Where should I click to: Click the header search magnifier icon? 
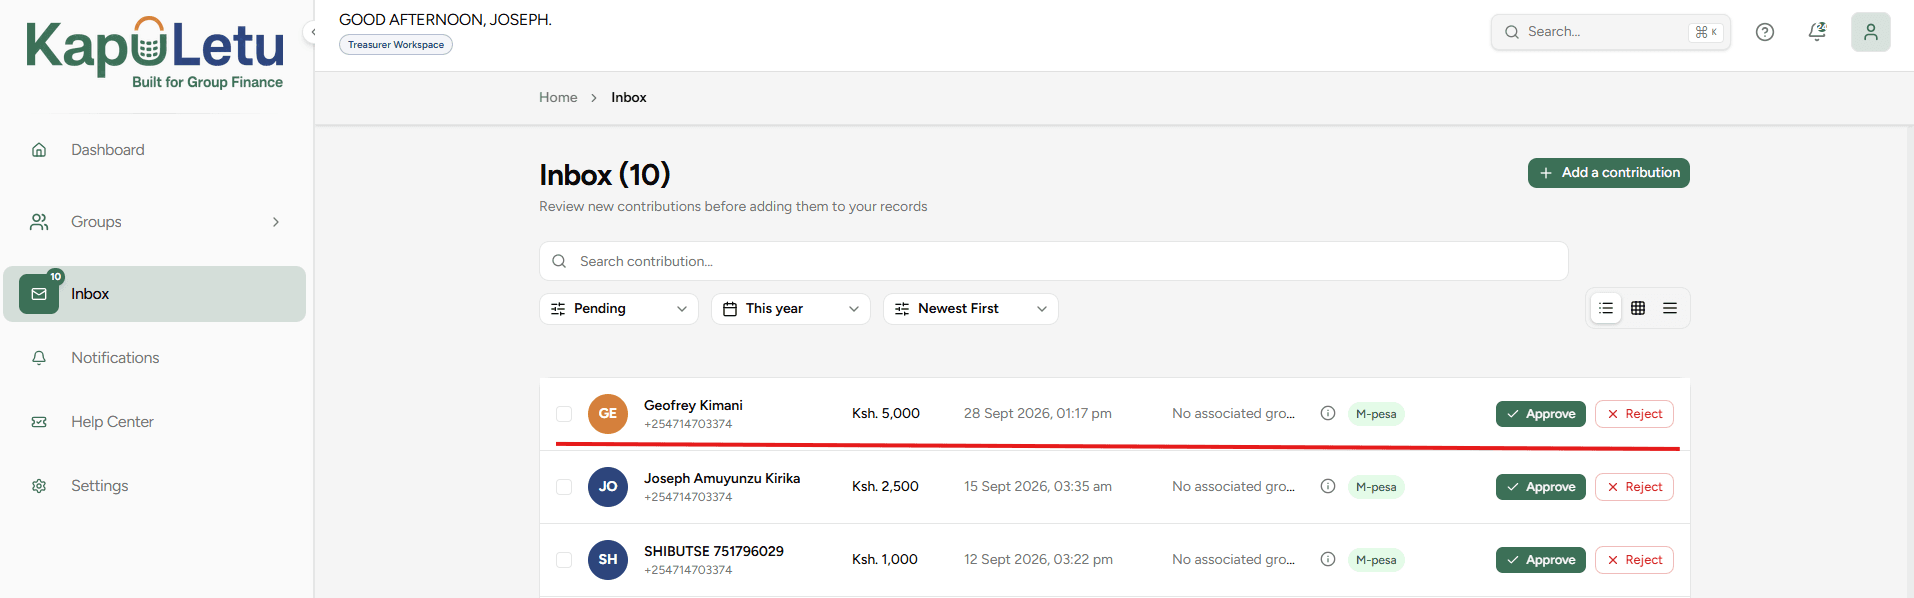[1512, 32]
